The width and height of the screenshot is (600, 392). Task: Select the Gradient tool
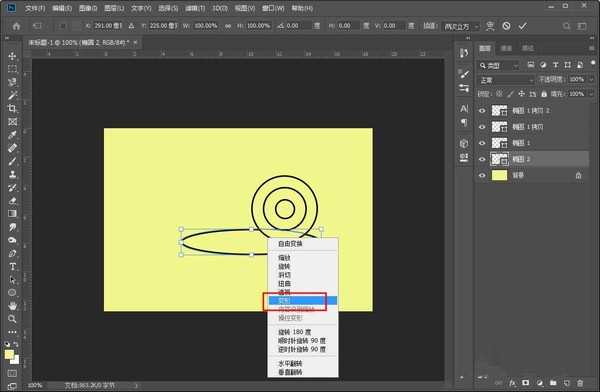[12, 214]
